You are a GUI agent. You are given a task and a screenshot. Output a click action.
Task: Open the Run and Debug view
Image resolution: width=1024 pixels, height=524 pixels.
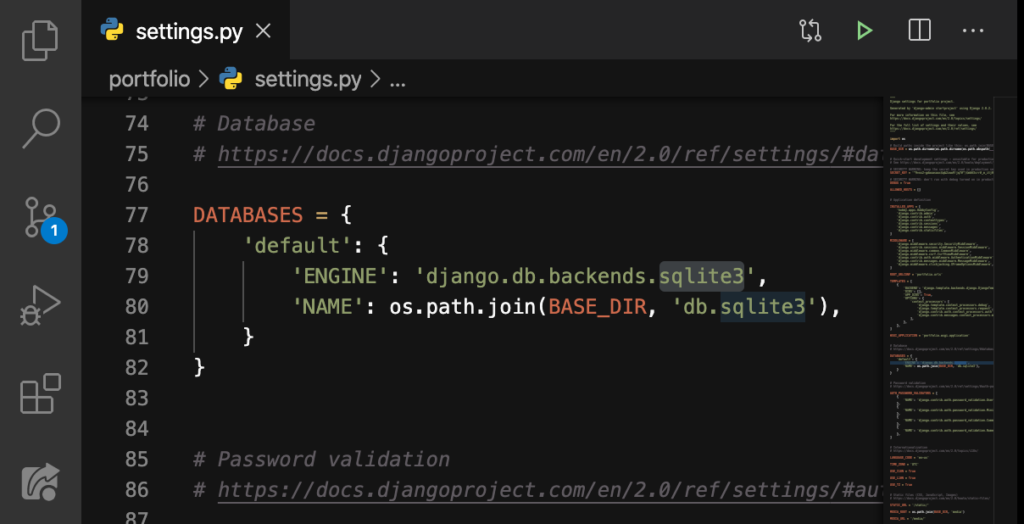pyautogui.click(x=40, y=305)
